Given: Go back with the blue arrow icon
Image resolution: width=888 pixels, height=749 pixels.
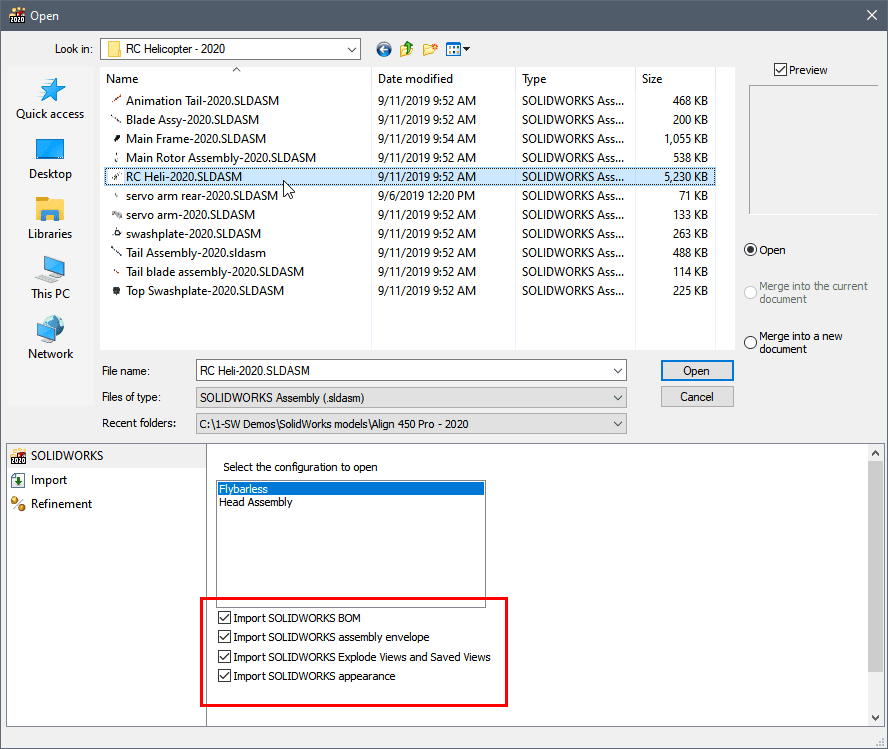Looking at the screenshot, I should (383, 50).
